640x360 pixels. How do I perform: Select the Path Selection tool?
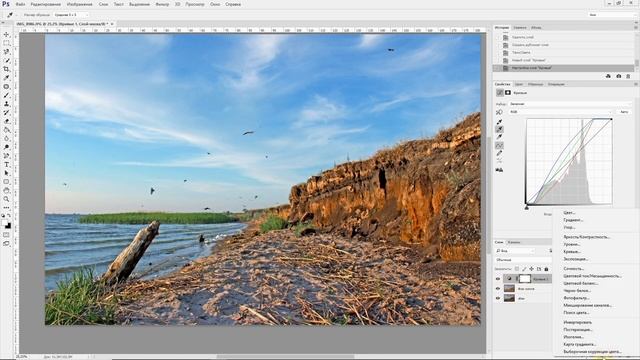click(6, 173)
